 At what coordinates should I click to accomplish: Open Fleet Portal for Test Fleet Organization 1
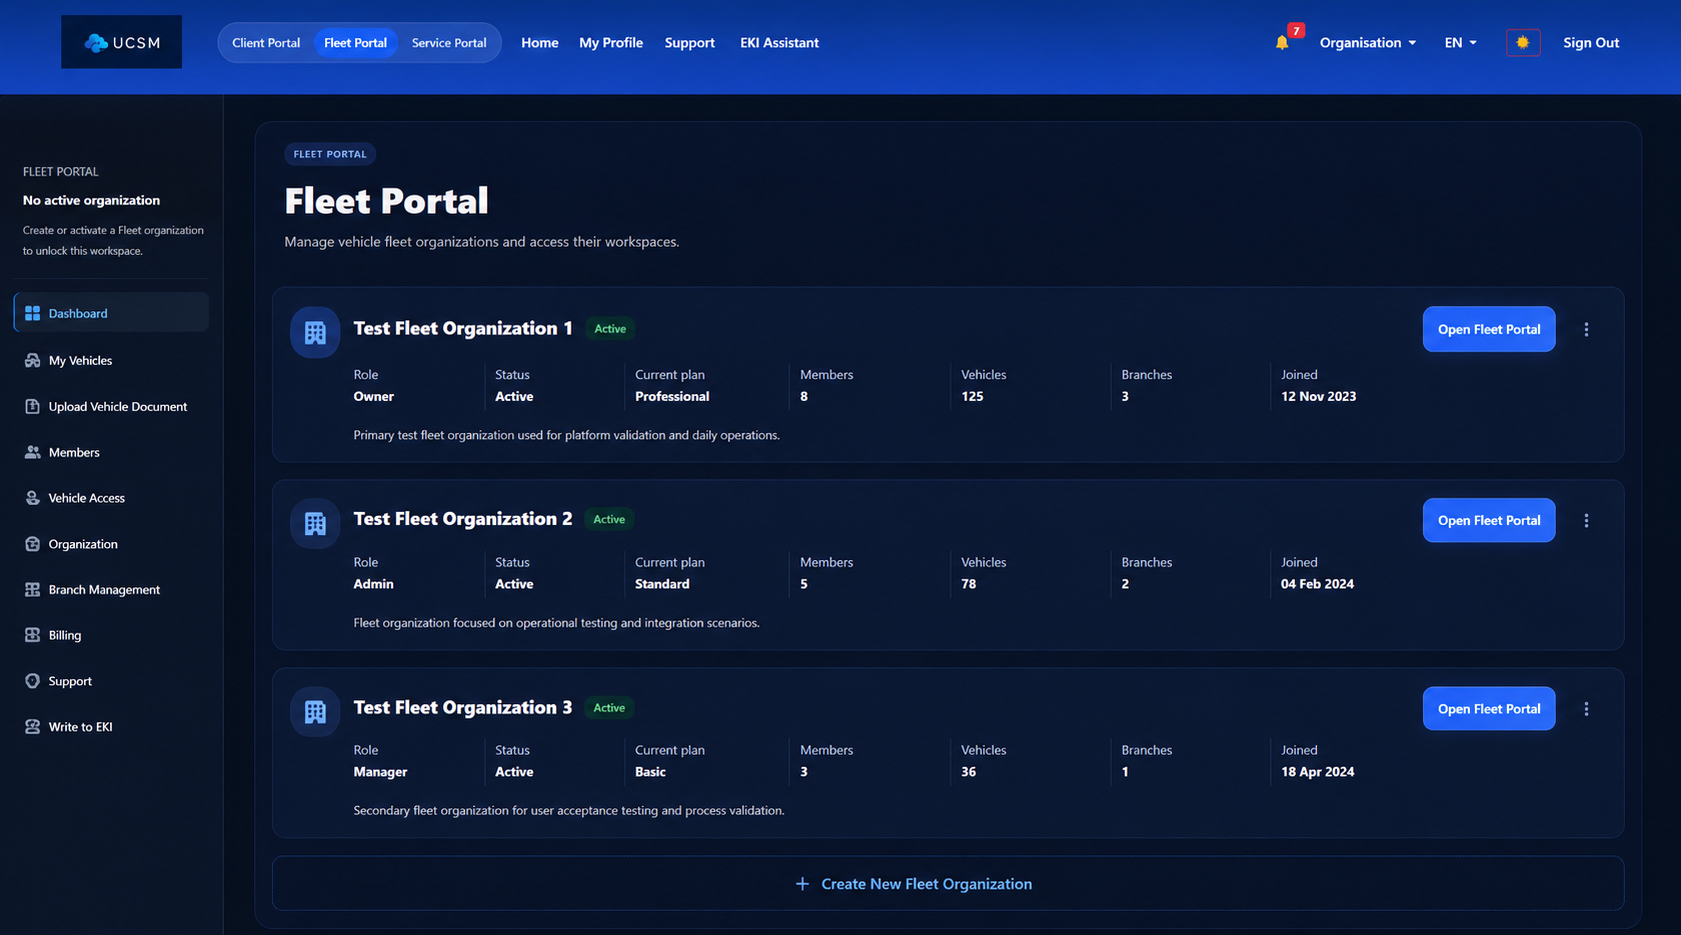pos(1489,329)
